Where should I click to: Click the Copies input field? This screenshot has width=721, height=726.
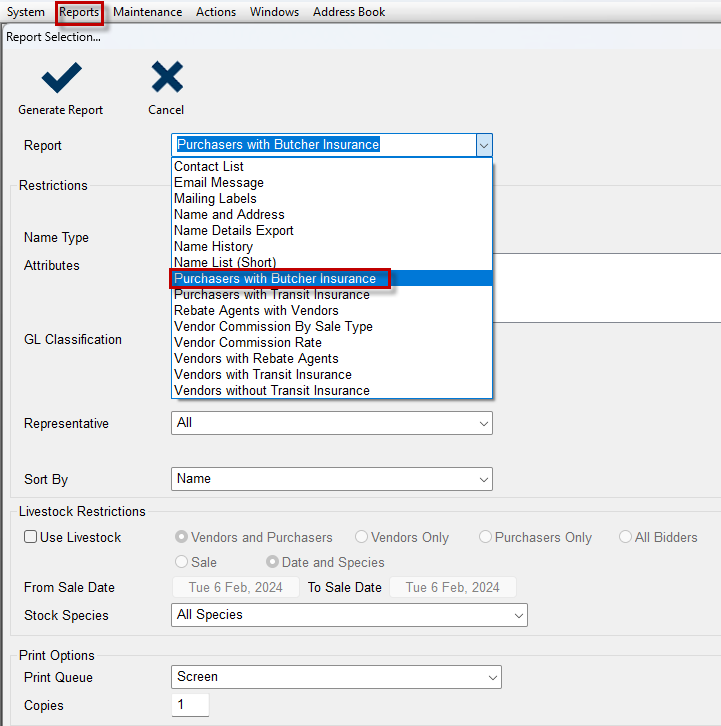click(190, 705)
